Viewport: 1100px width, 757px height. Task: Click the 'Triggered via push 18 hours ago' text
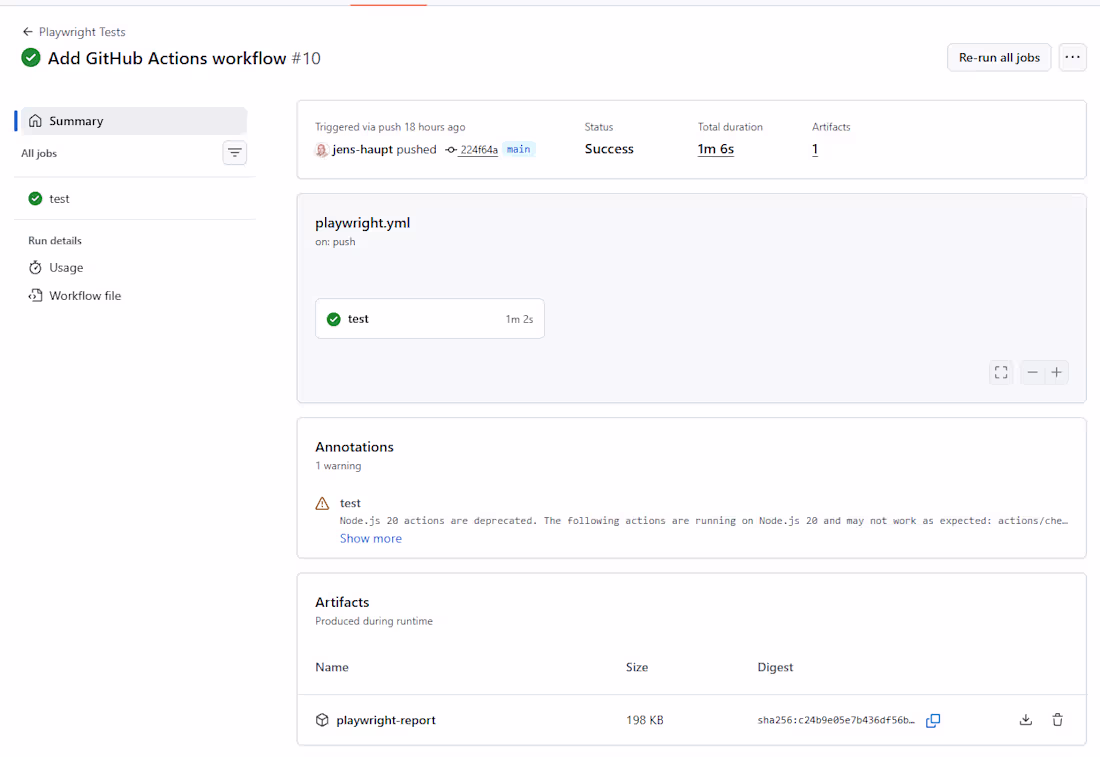click(390, 127)
